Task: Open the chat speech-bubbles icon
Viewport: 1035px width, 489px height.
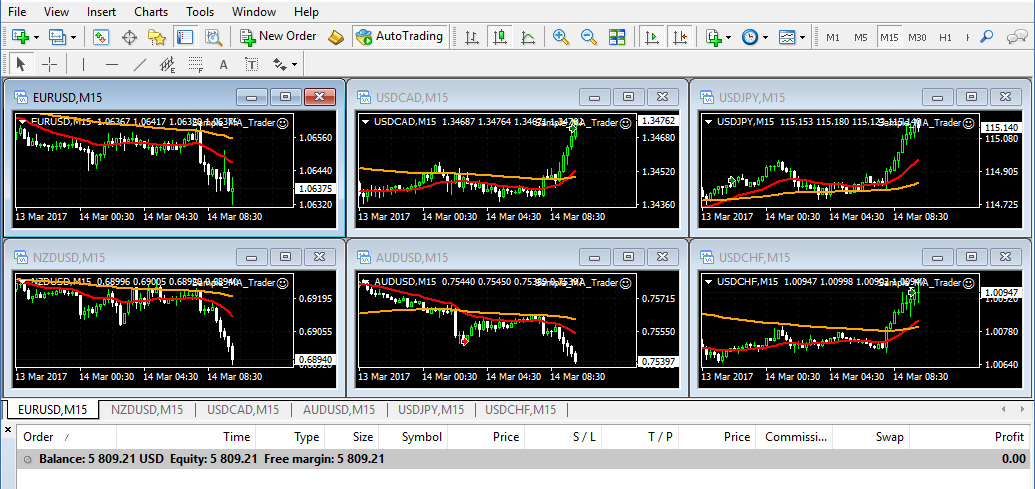Action: pos(1016,37)
